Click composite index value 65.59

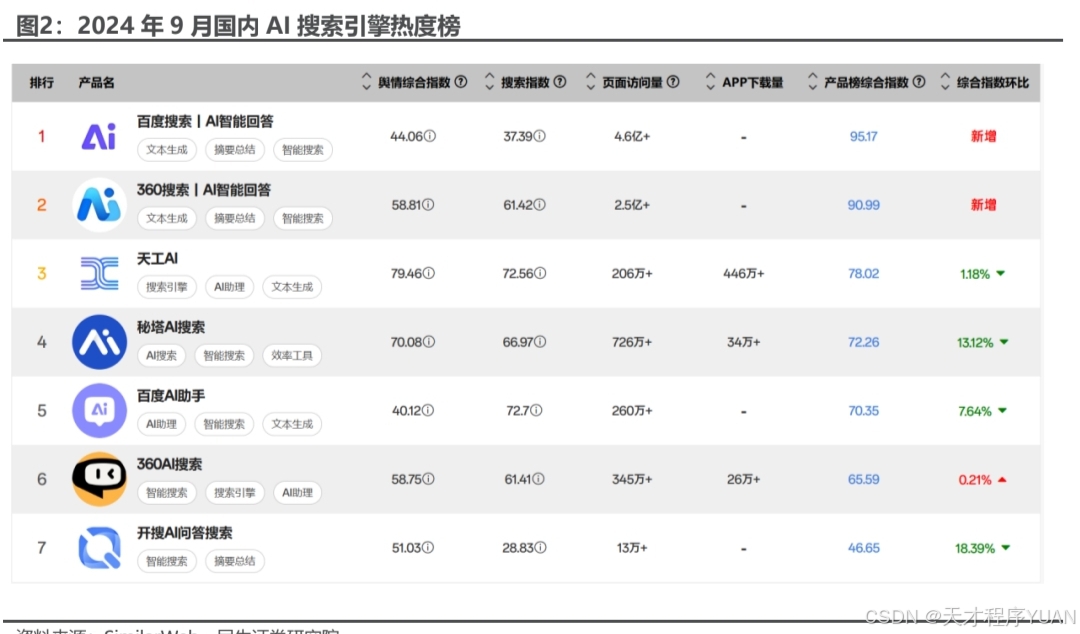tap(864, 479)
